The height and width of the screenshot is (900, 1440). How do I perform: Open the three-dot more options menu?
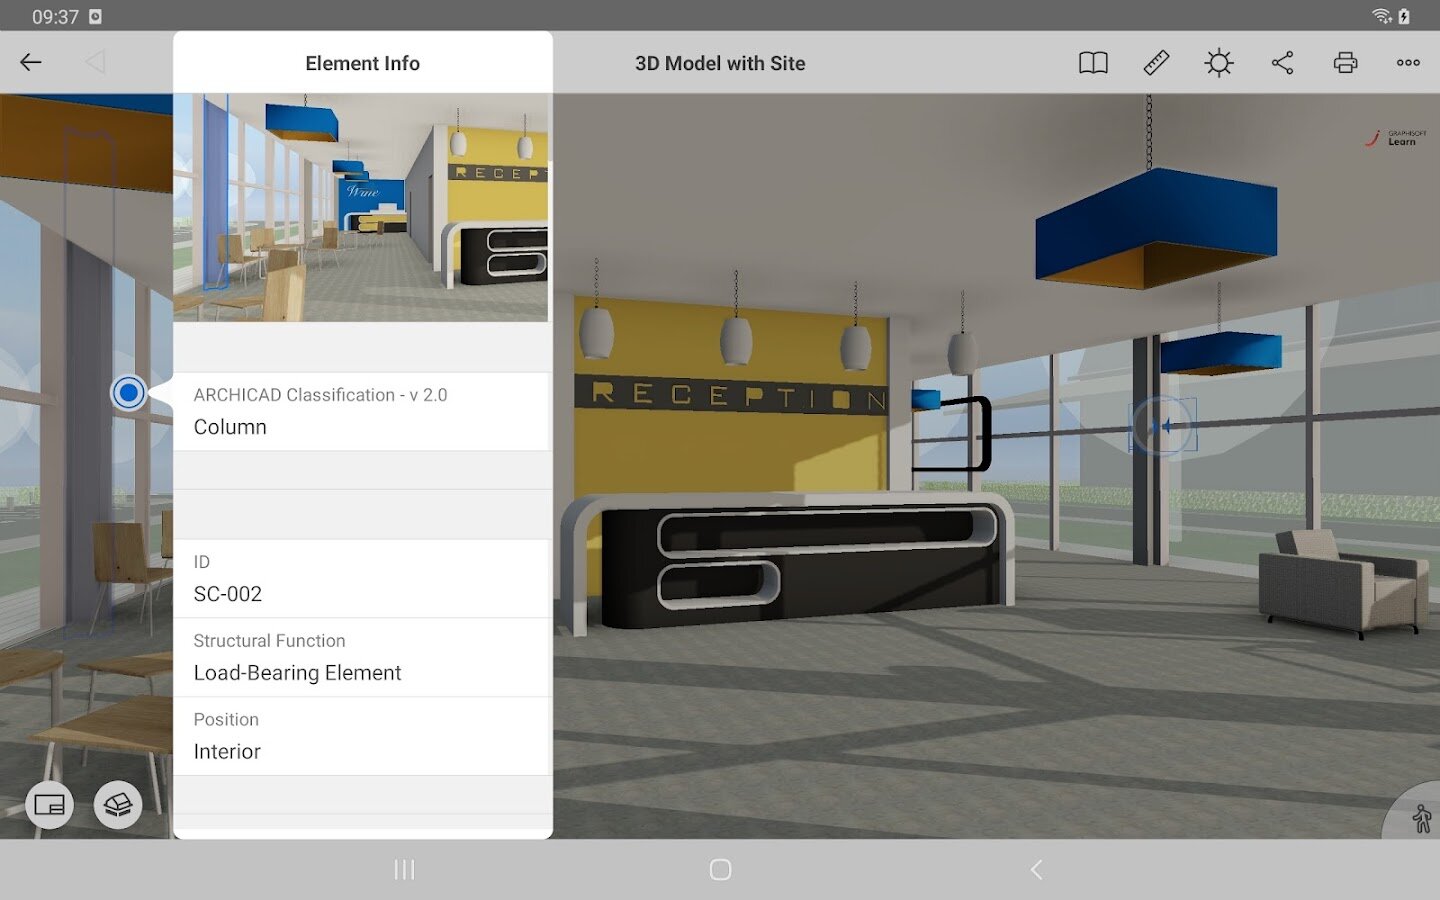tap(1408, 63)
